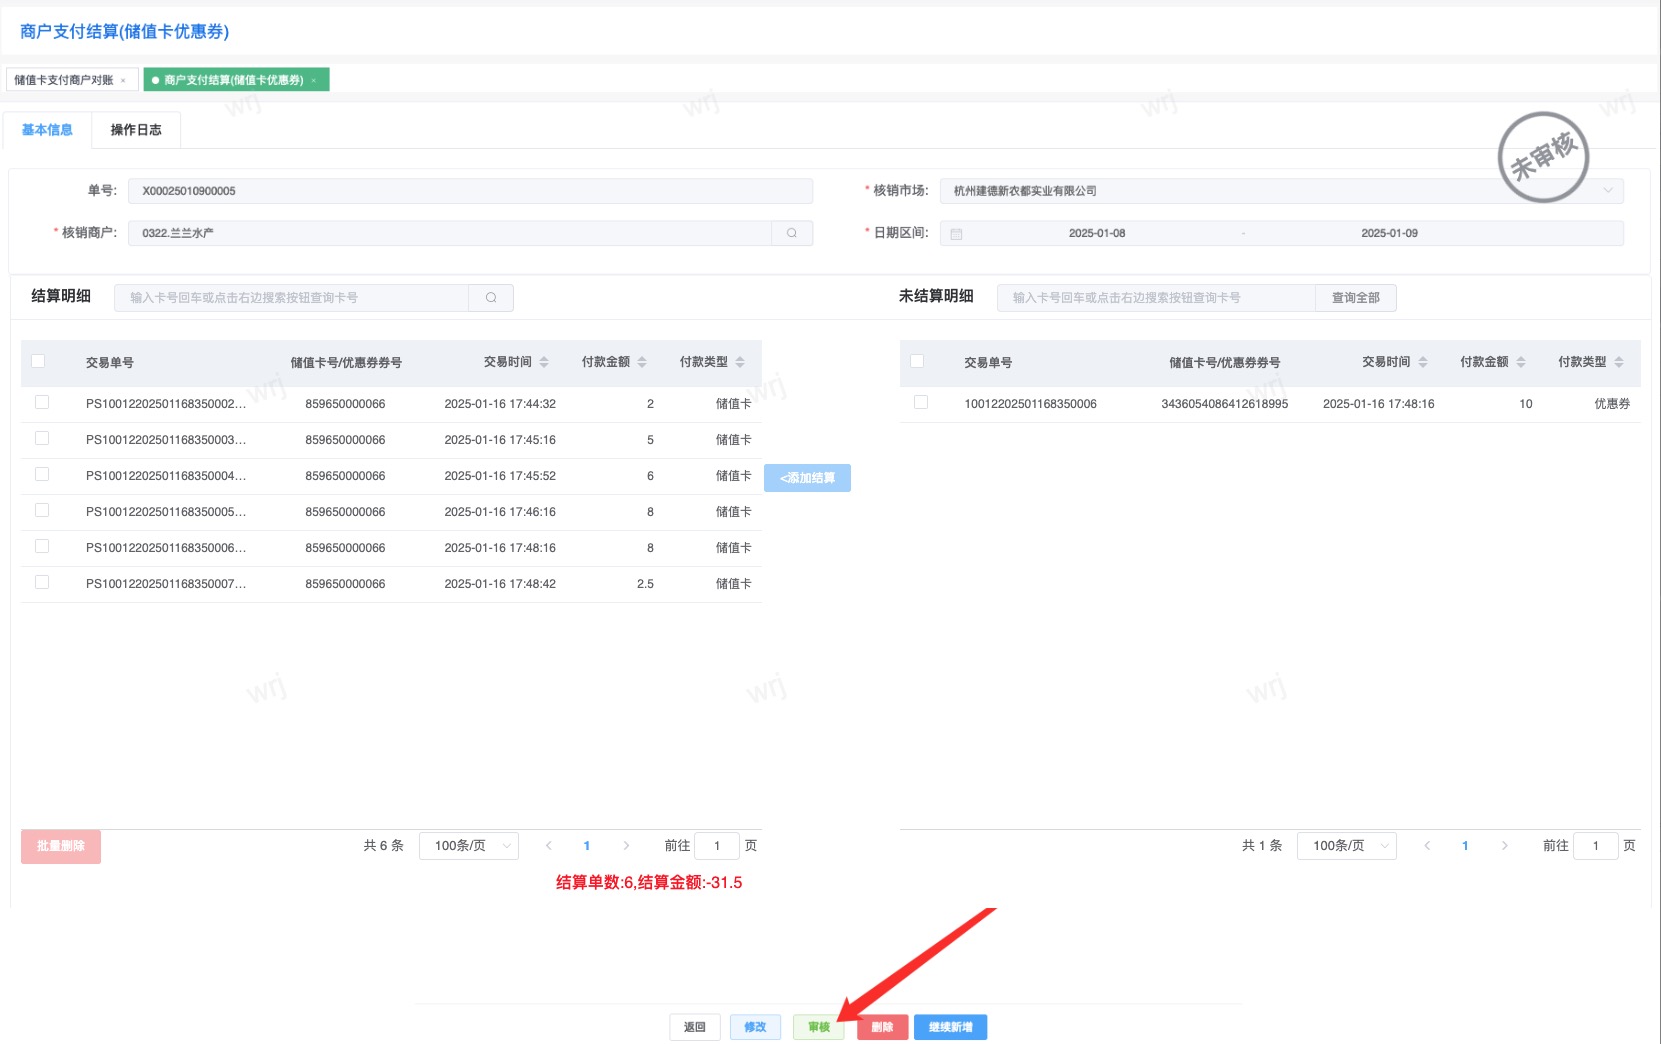The height and width of the screenshot is (1044, 1661).
Task: Open the 核销市场 dropdown
Action: click(1281, 191)
